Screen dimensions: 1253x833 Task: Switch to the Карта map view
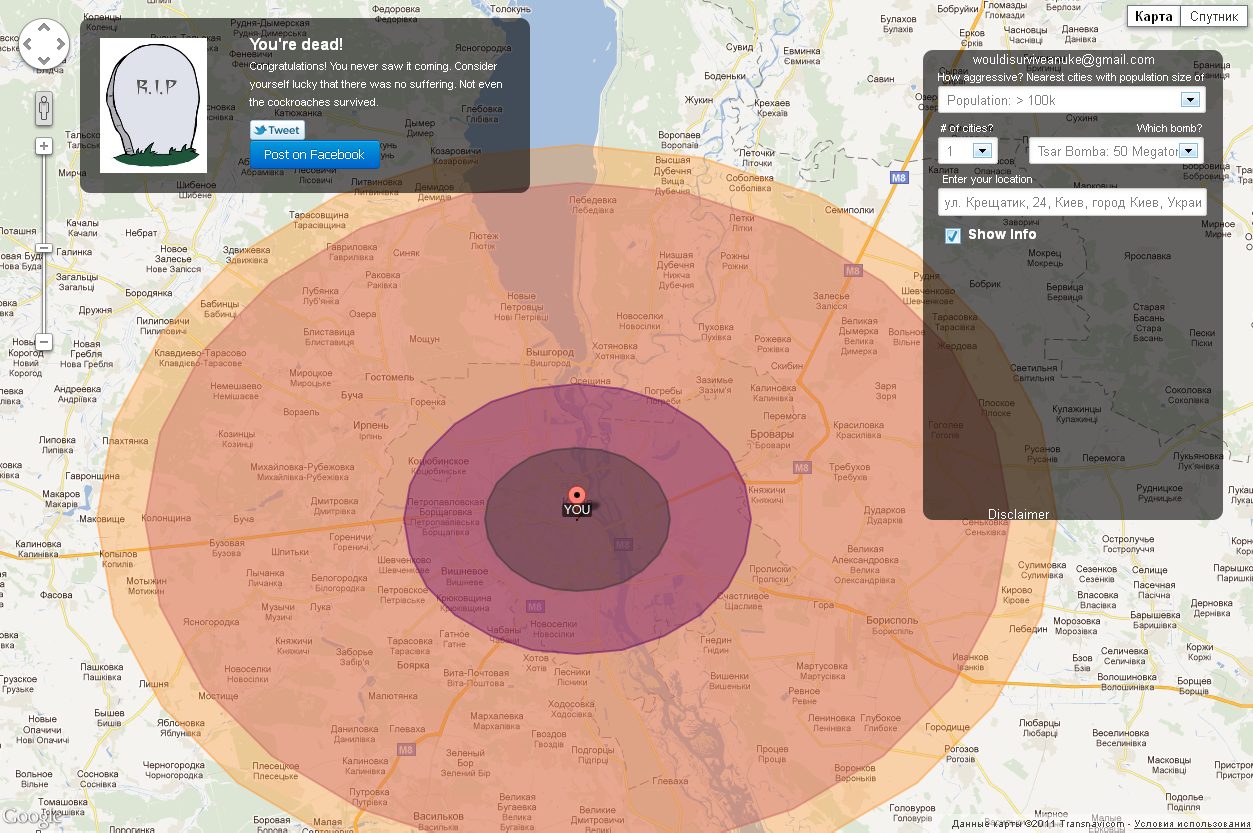tap(1154, 17)
